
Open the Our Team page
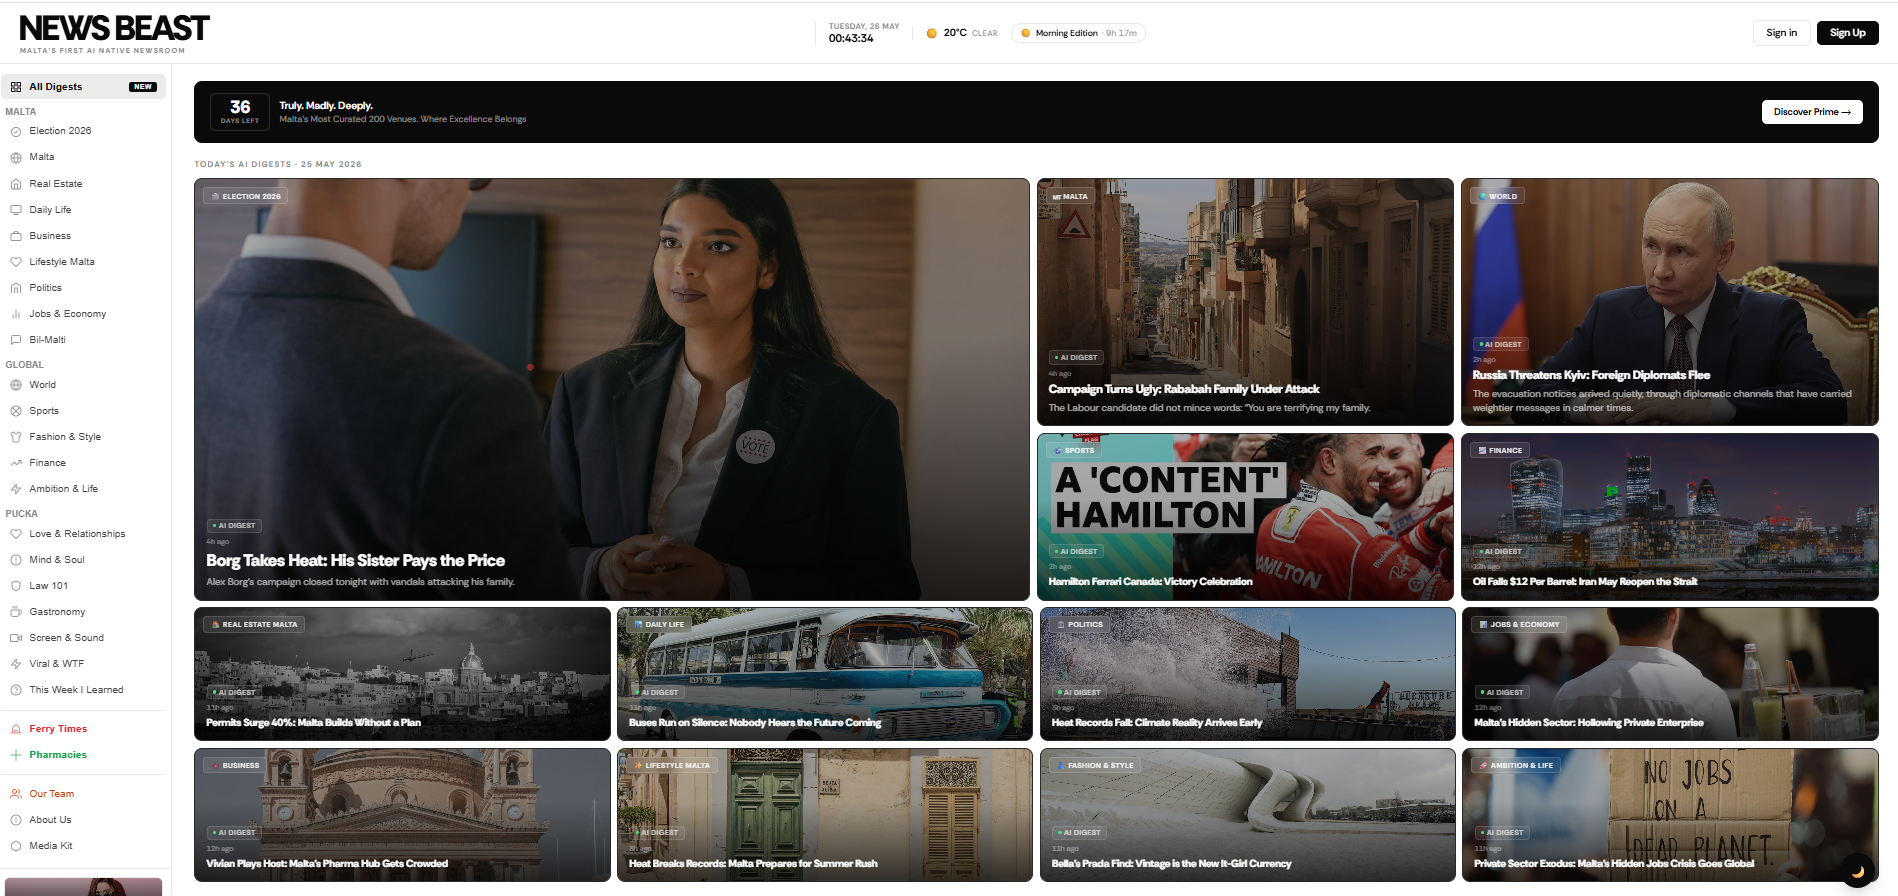(x=51, y=794)
